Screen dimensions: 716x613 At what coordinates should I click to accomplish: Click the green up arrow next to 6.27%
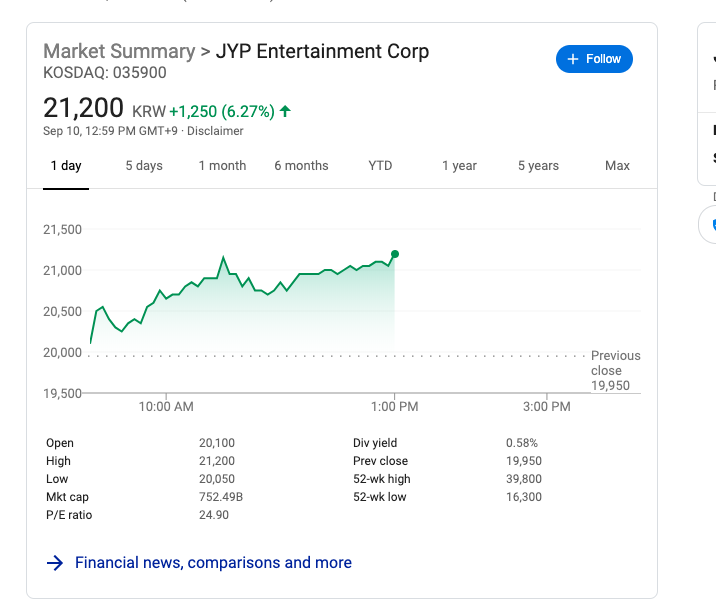click(285, 111)
